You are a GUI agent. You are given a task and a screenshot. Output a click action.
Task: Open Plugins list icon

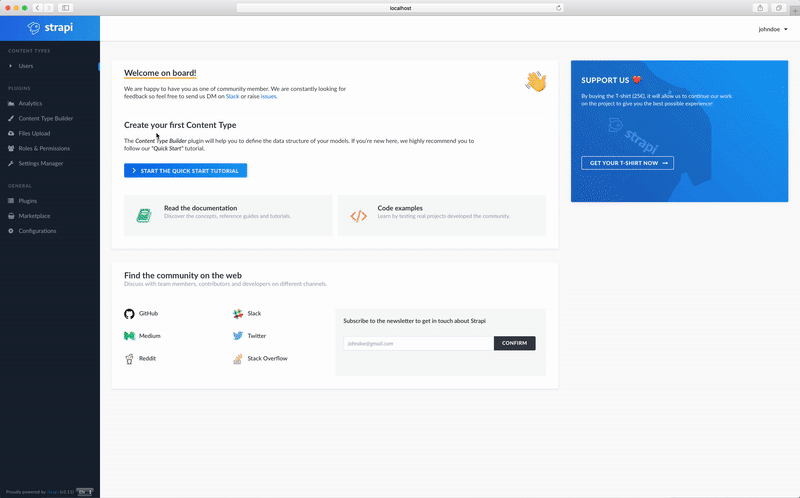pos(11,201)
